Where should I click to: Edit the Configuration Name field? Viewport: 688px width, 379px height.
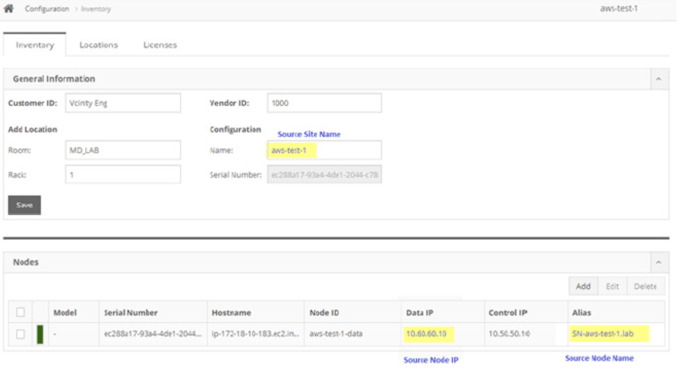point(324,150)
